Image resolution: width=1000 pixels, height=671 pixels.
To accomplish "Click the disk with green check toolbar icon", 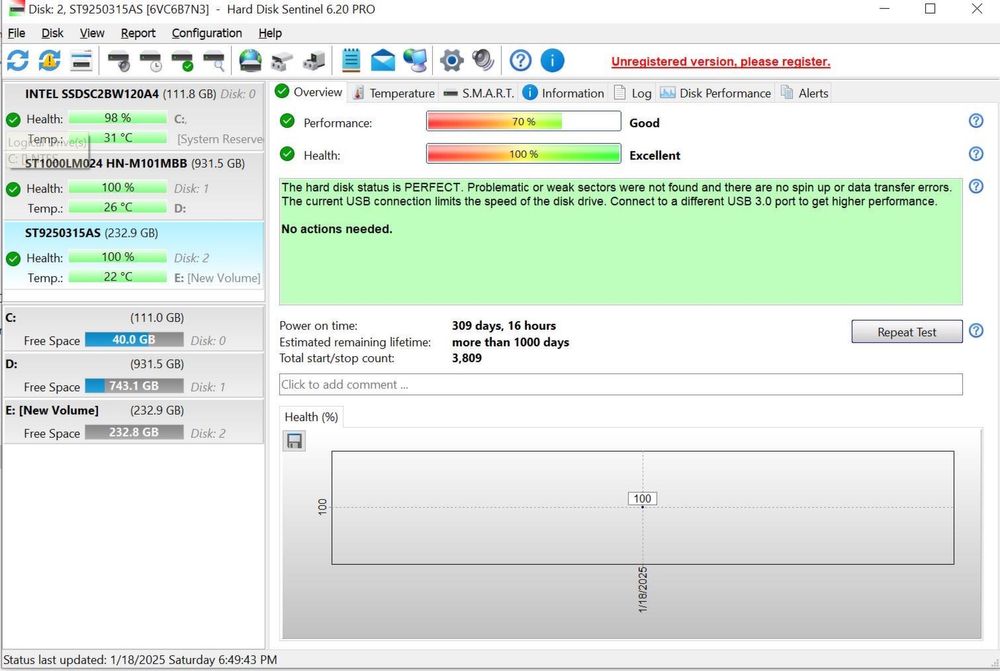I will click(182, 61).
